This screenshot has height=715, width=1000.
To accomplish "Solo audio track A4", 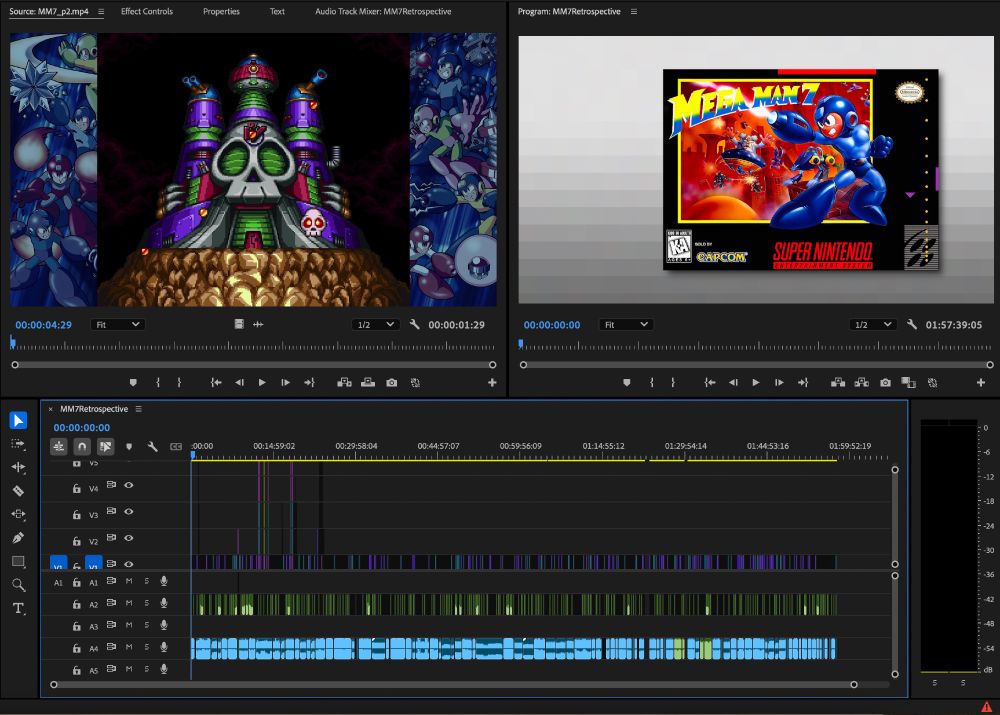I will (147, 647).
